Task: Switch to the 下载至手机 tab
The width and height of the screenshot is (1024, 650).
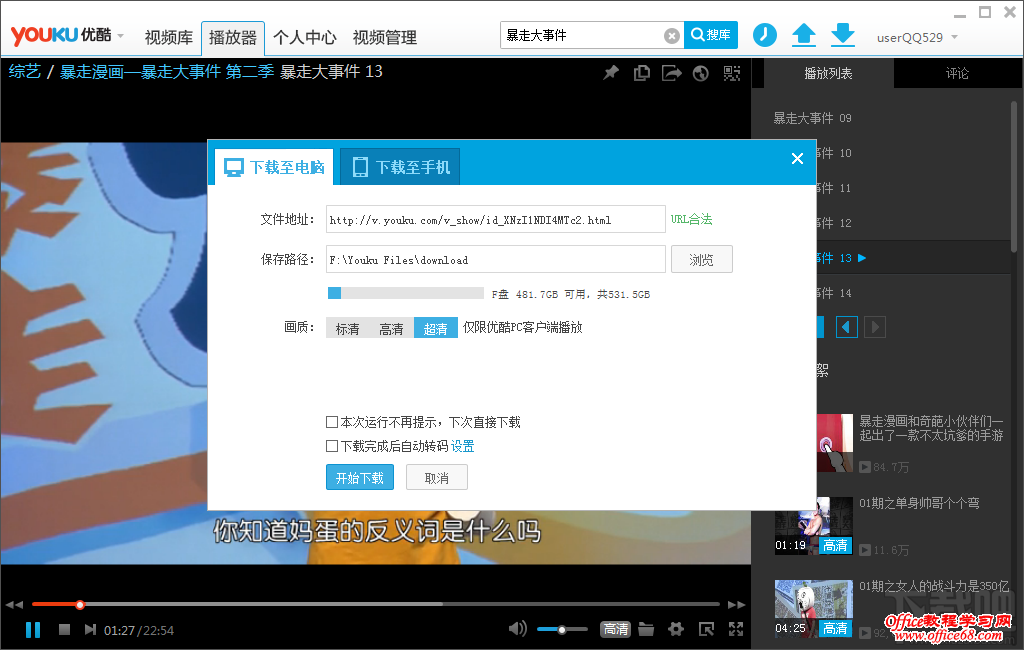Action: [x=400, y=167]
